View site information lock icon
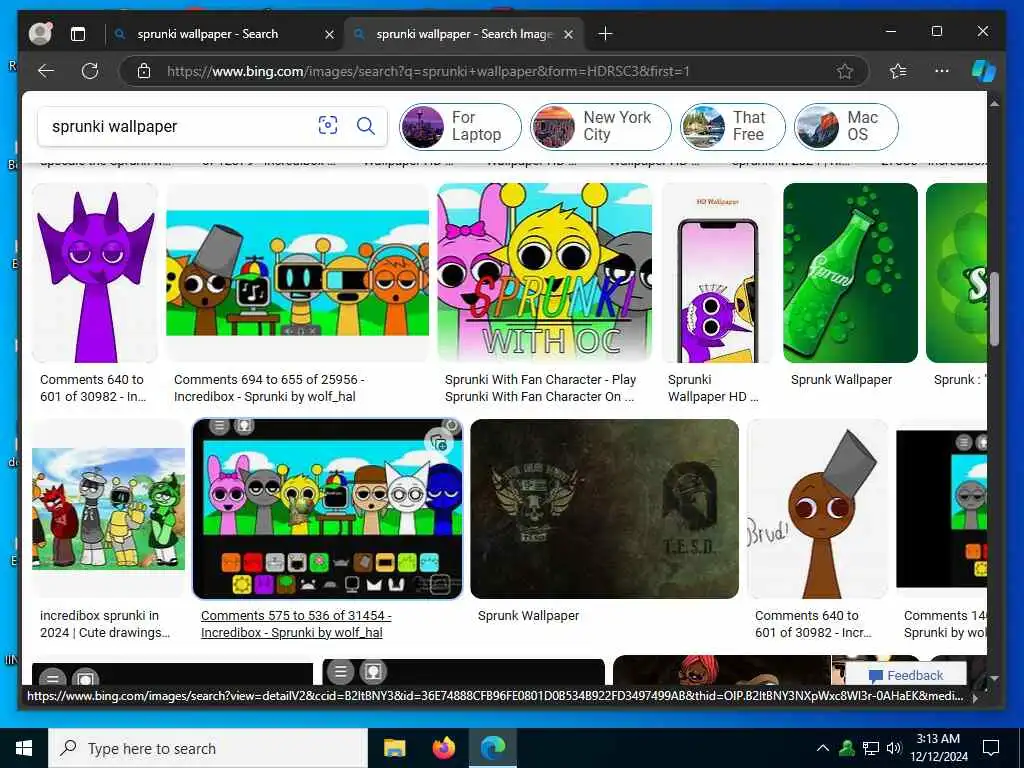 click(x=144, y=71)
